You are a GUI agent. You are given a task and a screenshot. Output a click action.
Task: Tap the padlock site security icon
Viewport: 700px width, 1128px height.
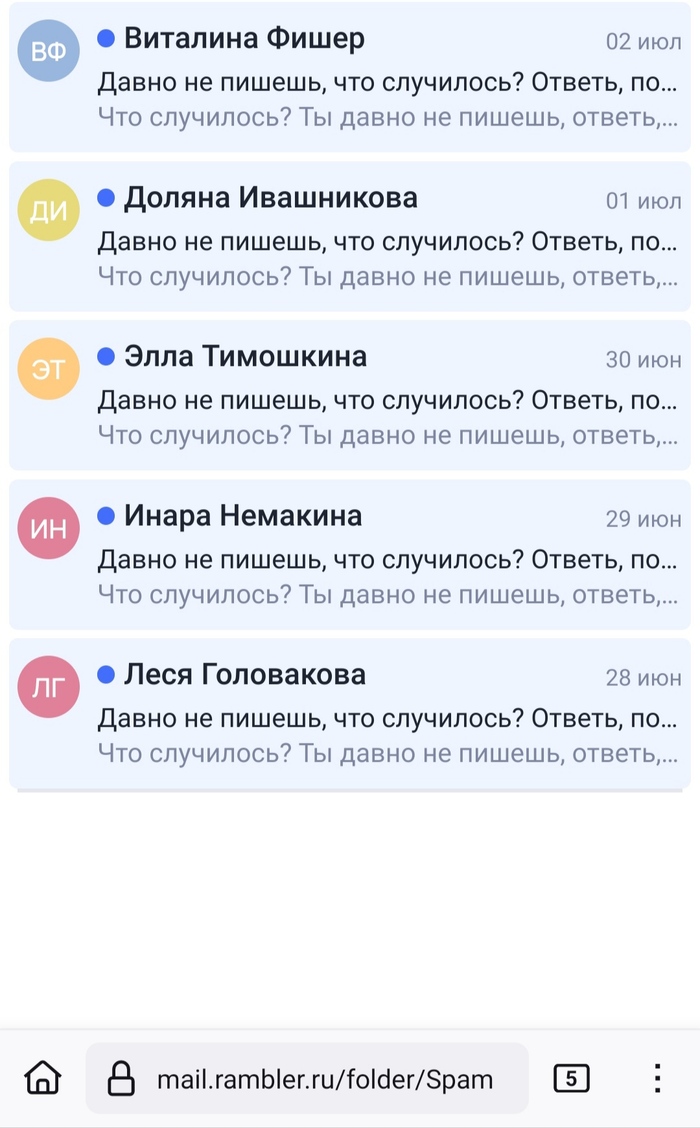121,1078
